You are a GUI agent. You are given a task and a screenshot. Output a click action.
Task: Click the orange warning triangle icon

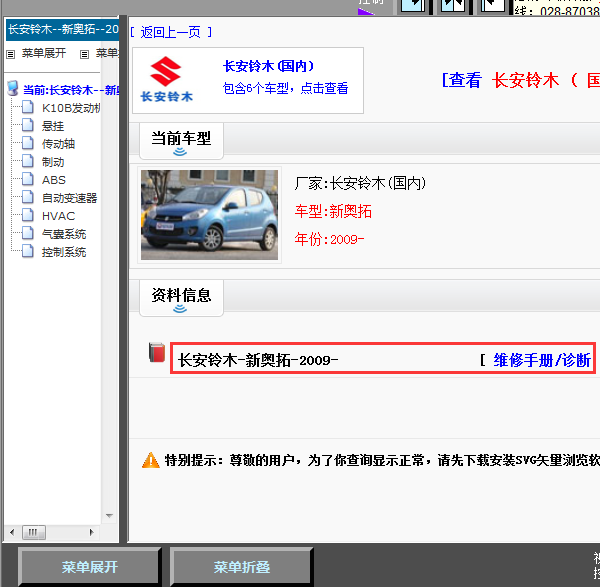[x=151, y=460]
